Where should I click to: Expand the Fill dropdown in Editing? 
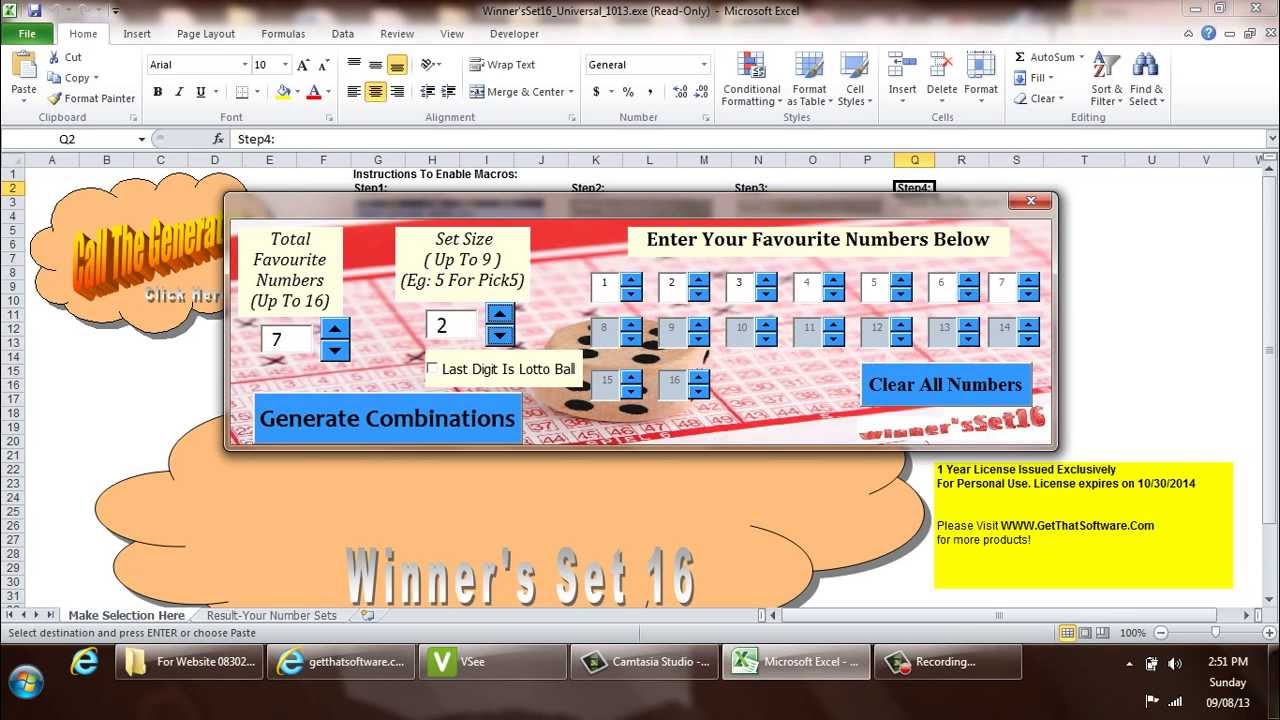pyautogui.click(x=1052, y=78)
